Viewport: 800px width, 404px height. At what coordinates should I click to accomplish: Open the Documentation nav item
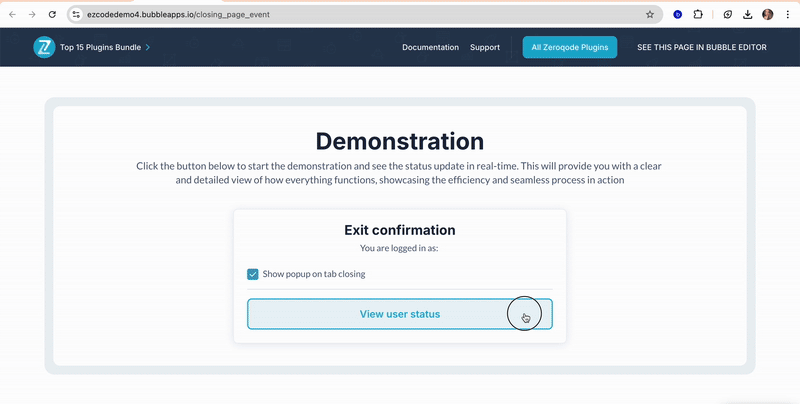point(430,47)
